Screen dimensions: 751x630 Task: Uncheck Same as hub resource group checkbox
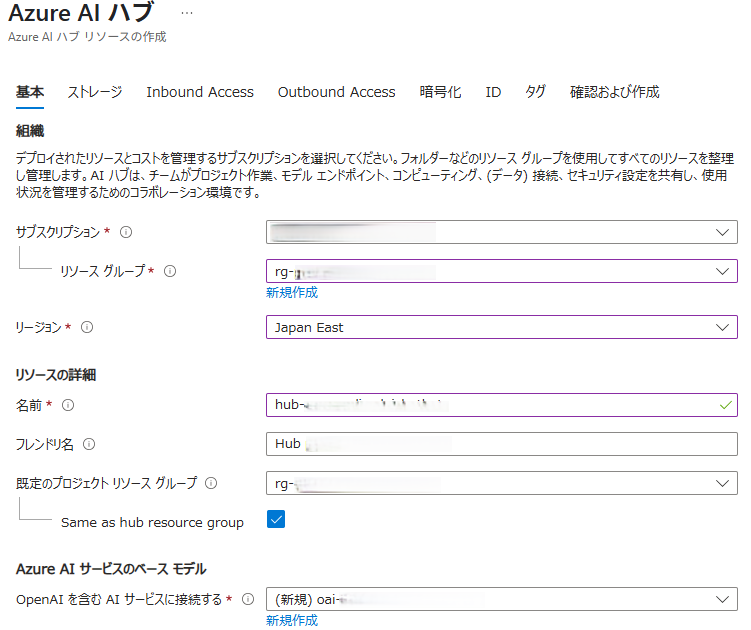[x=276, y=519]
